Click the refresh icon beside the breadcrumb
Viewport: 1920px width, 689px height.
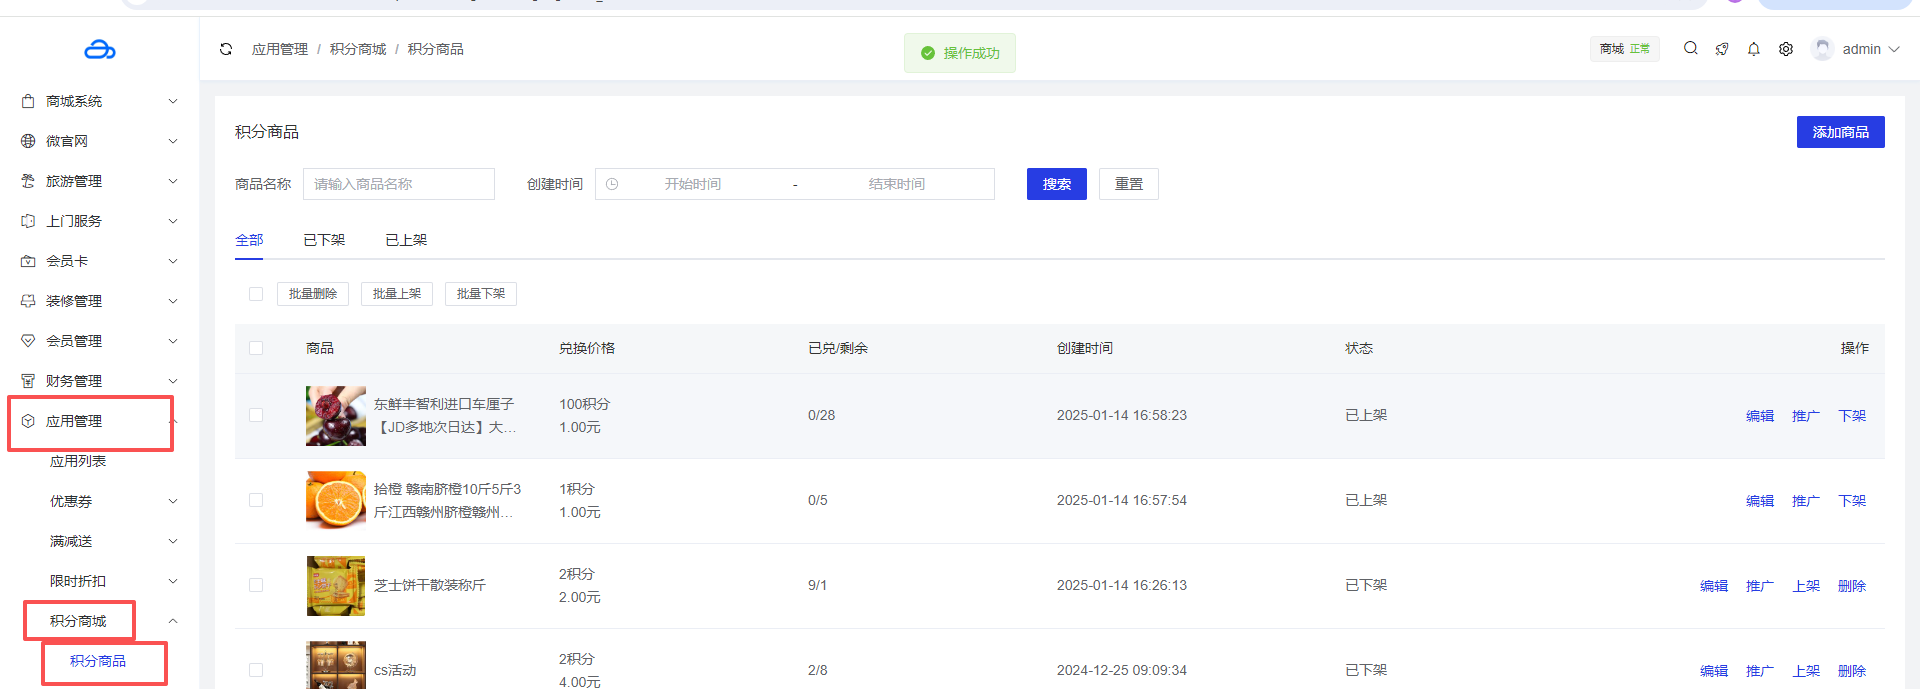pyautogui.click(x=226, y=49)
